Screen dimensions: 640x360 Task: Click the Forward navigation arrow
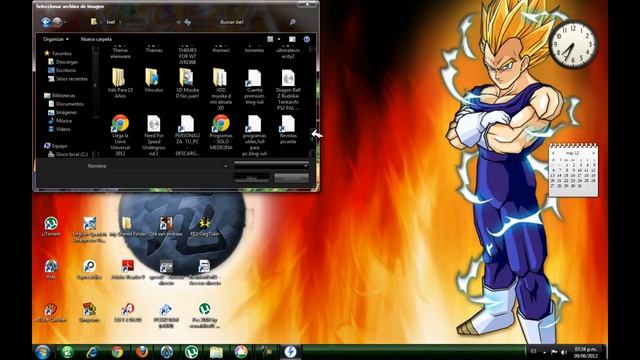pos(58,22)
